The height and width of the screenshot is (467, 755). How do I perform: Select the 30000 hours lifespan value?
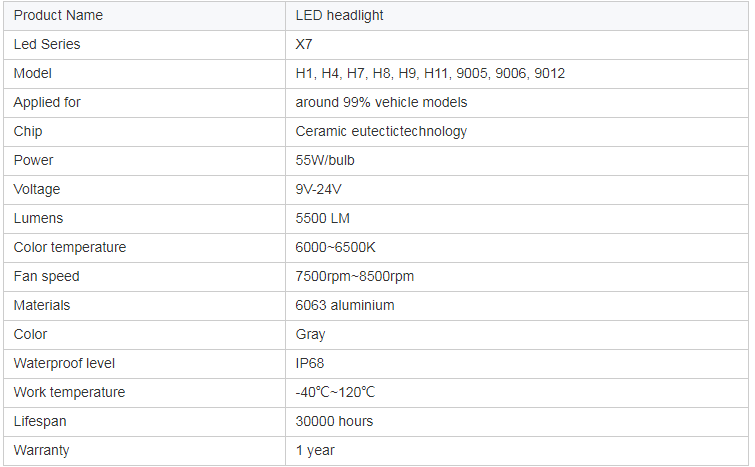334,421
